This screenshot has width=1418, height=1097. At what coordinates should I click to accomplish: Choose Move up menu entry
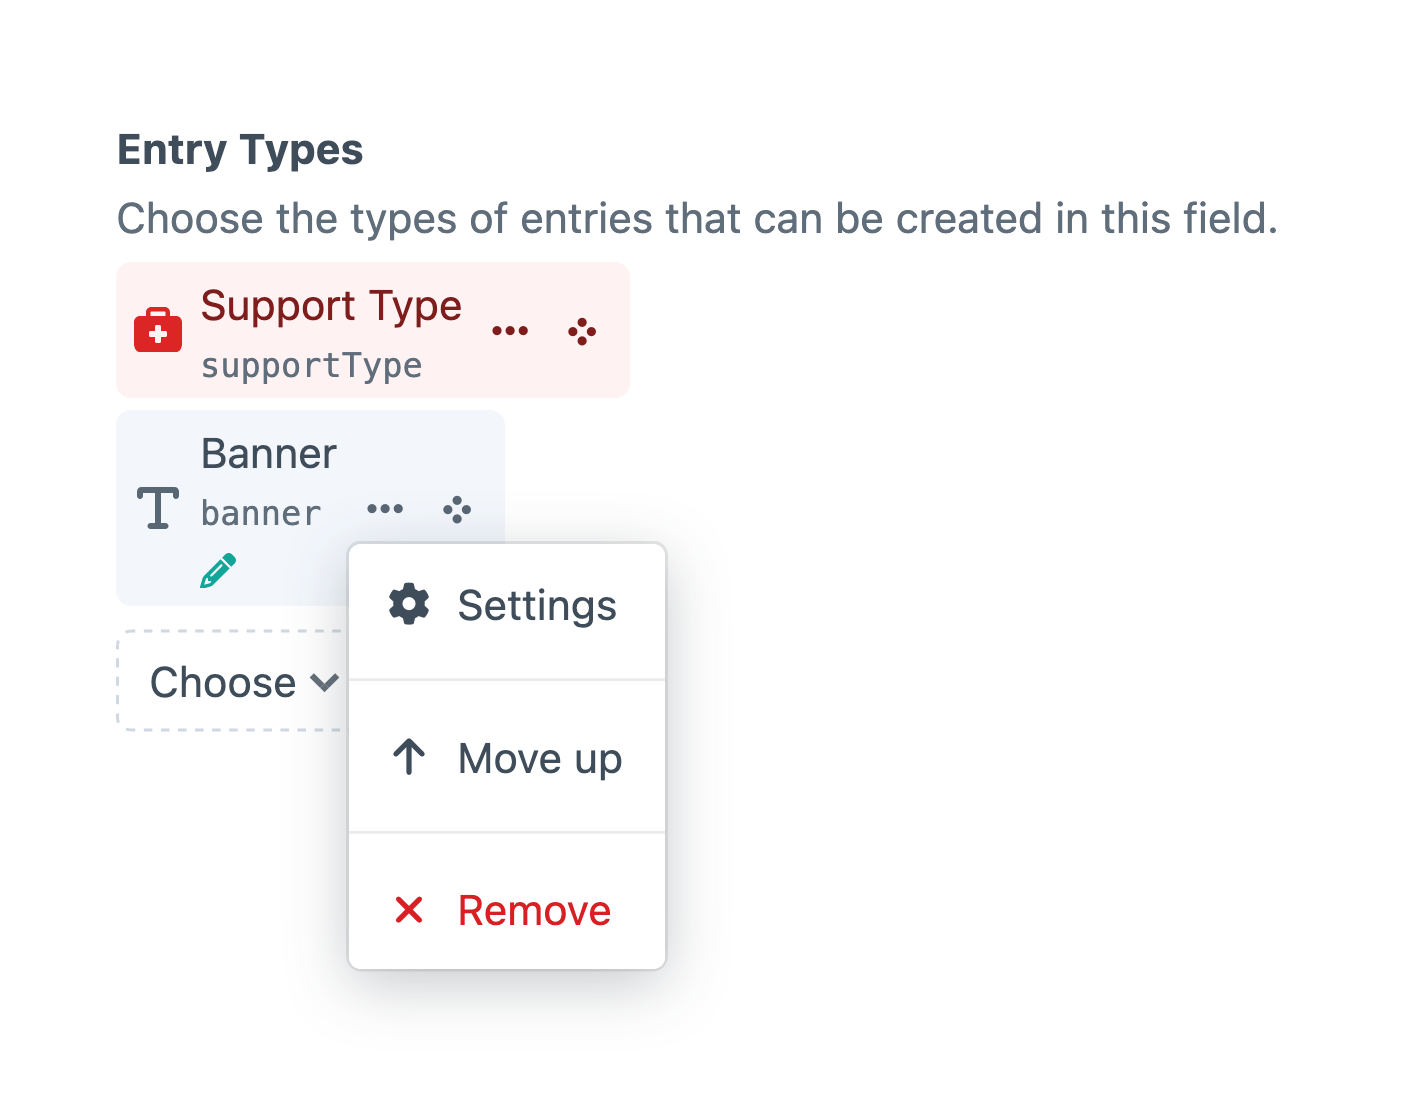click(x=539, y=759)
